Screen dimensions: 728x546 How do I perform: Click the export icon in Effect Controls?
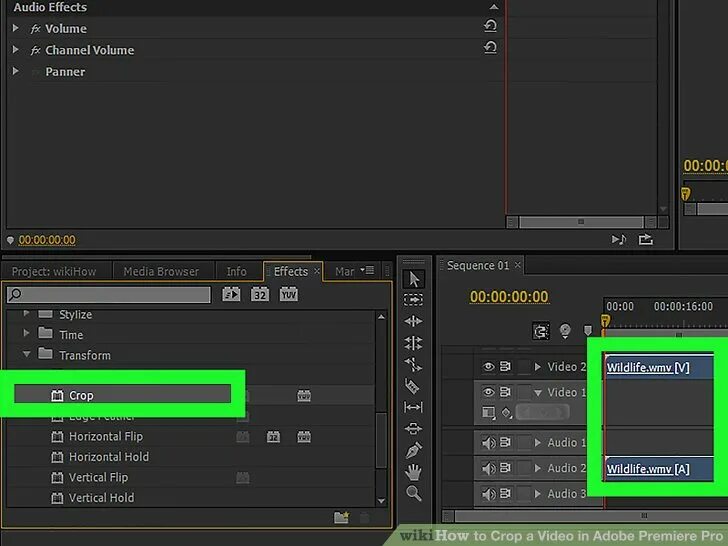[646, 240]
